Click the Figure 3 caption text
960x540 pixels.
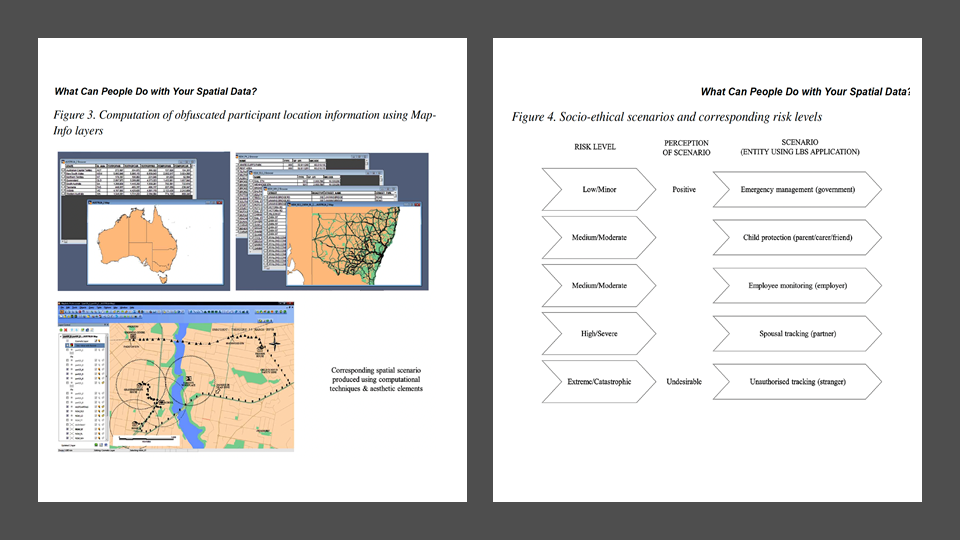244,122
